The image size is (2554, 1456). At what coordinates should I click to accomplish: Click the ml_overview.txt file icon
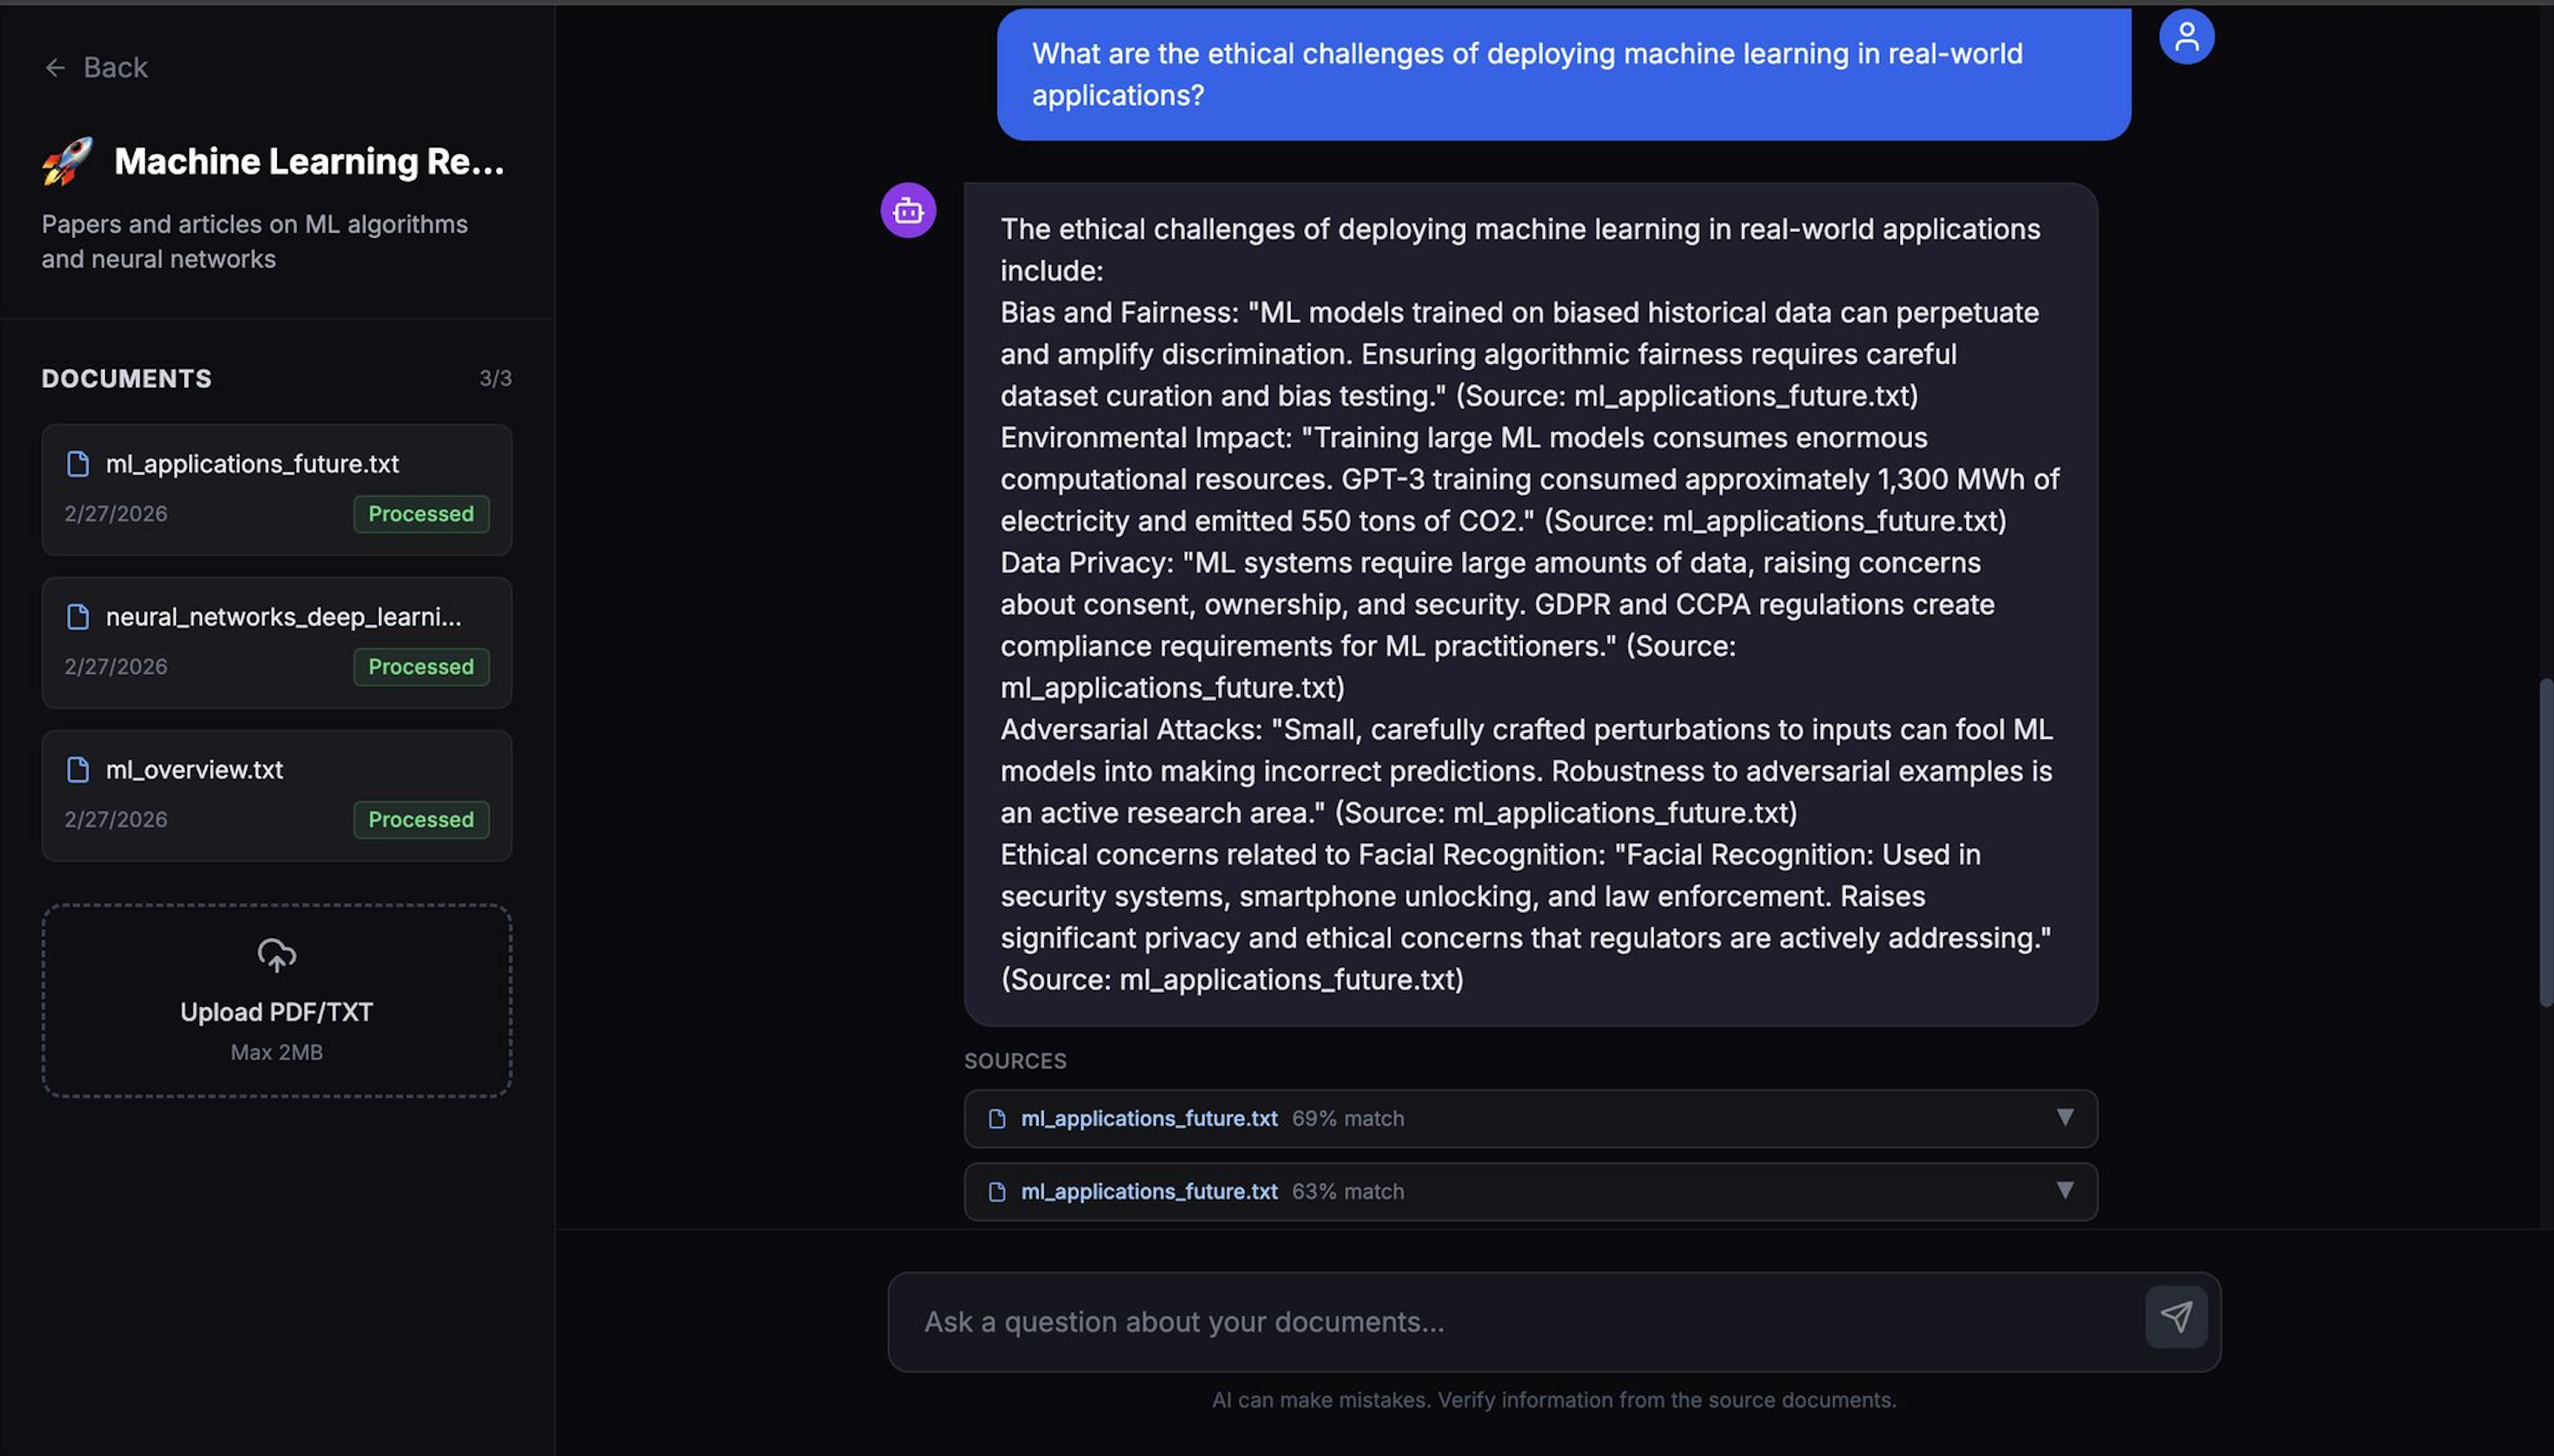[78, 770]
